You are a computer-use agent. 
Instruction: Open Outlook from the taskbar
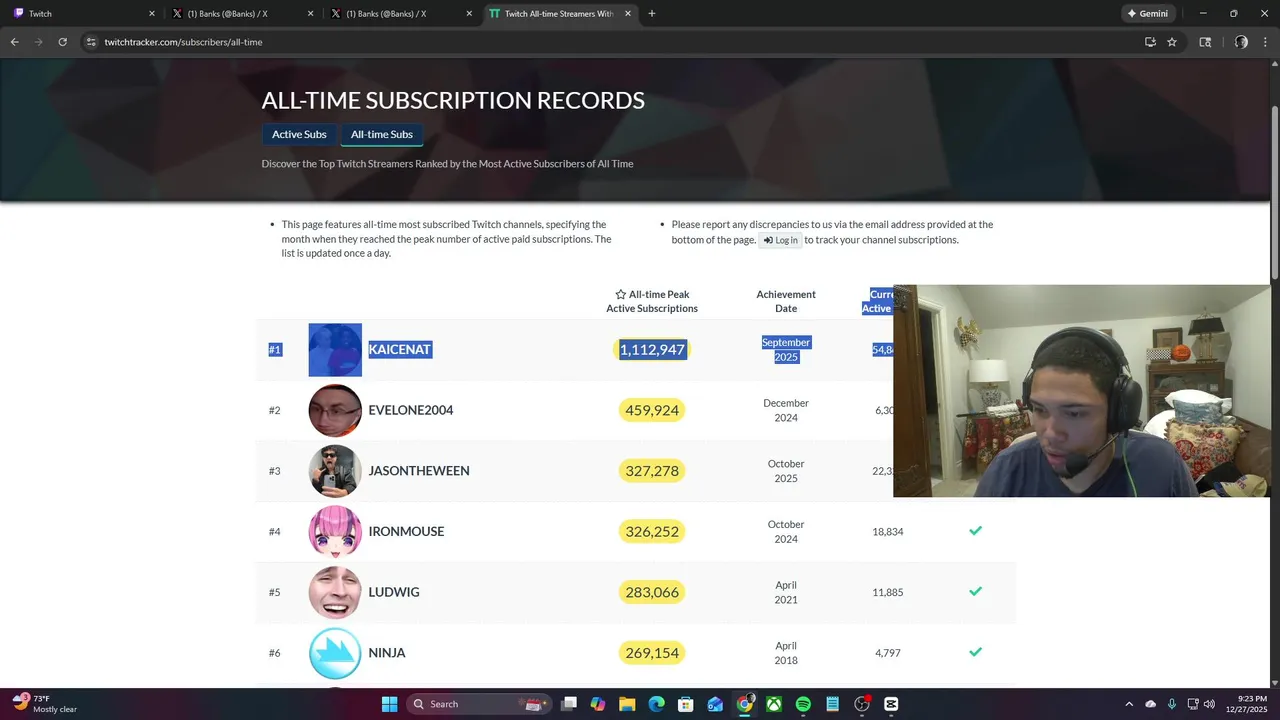coord(715,704)
